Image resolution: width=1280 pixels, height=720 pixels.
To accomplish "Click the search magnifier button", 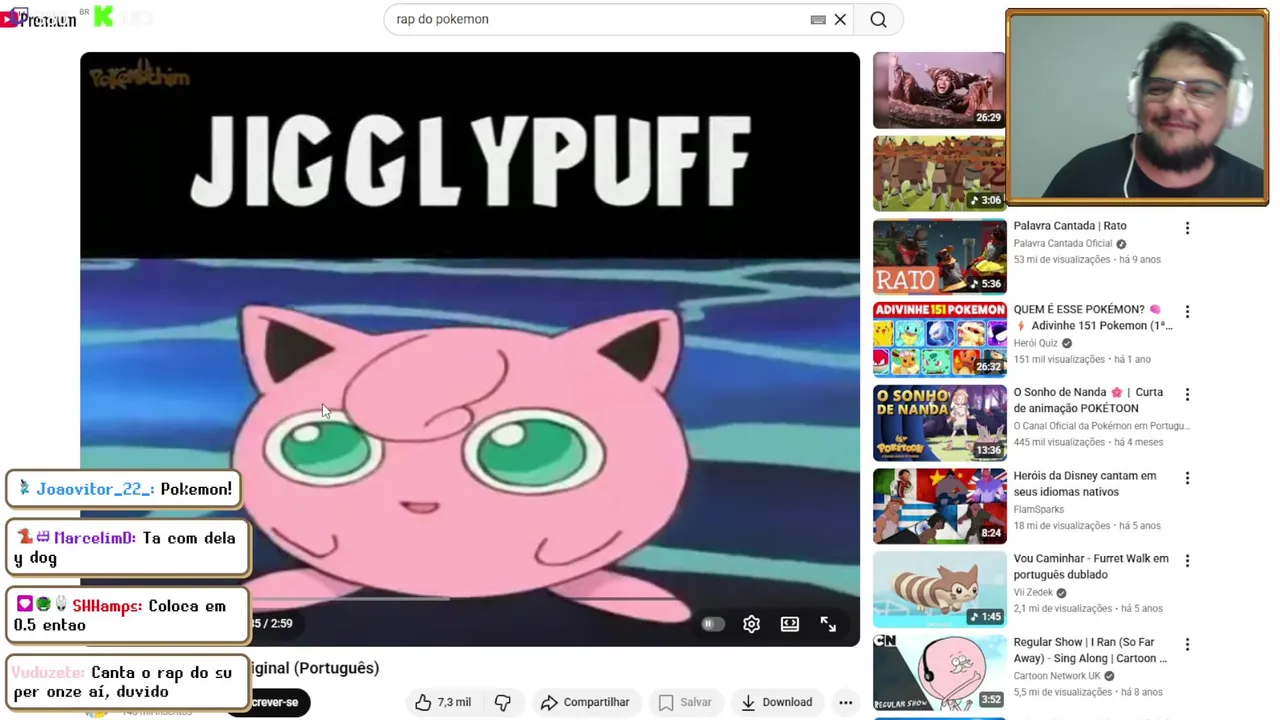I will point(878,19).
